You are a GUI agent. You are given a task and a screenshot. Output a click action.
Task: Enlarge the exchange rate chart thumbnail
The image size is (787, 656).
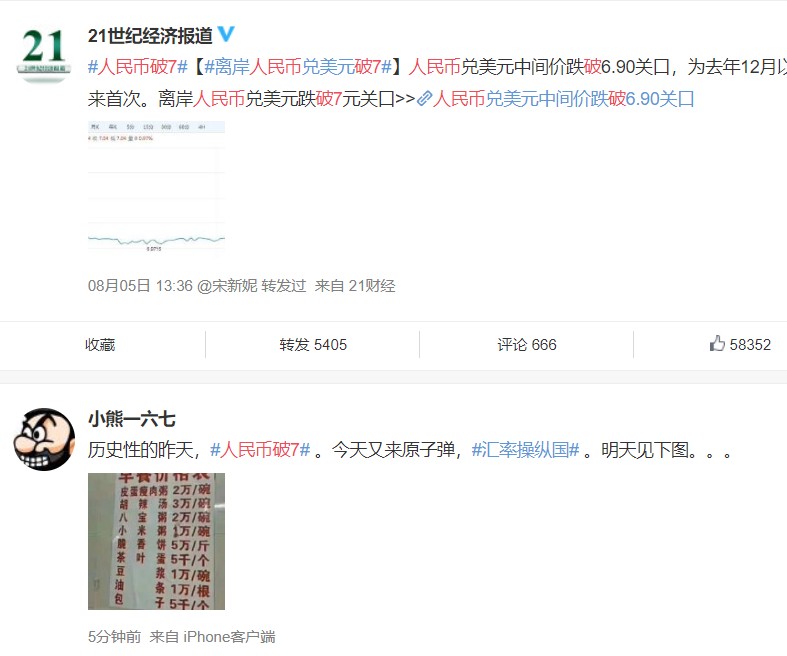(x=156, y=189)
